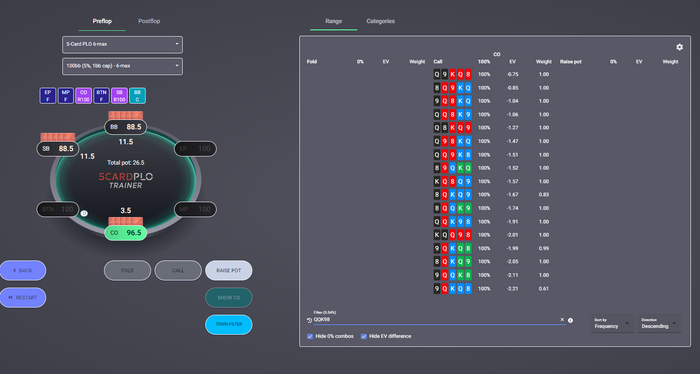The image size is (700, 374).
Task: Clear the QQK98 filter with the X icon
Action: coord(562,320)
